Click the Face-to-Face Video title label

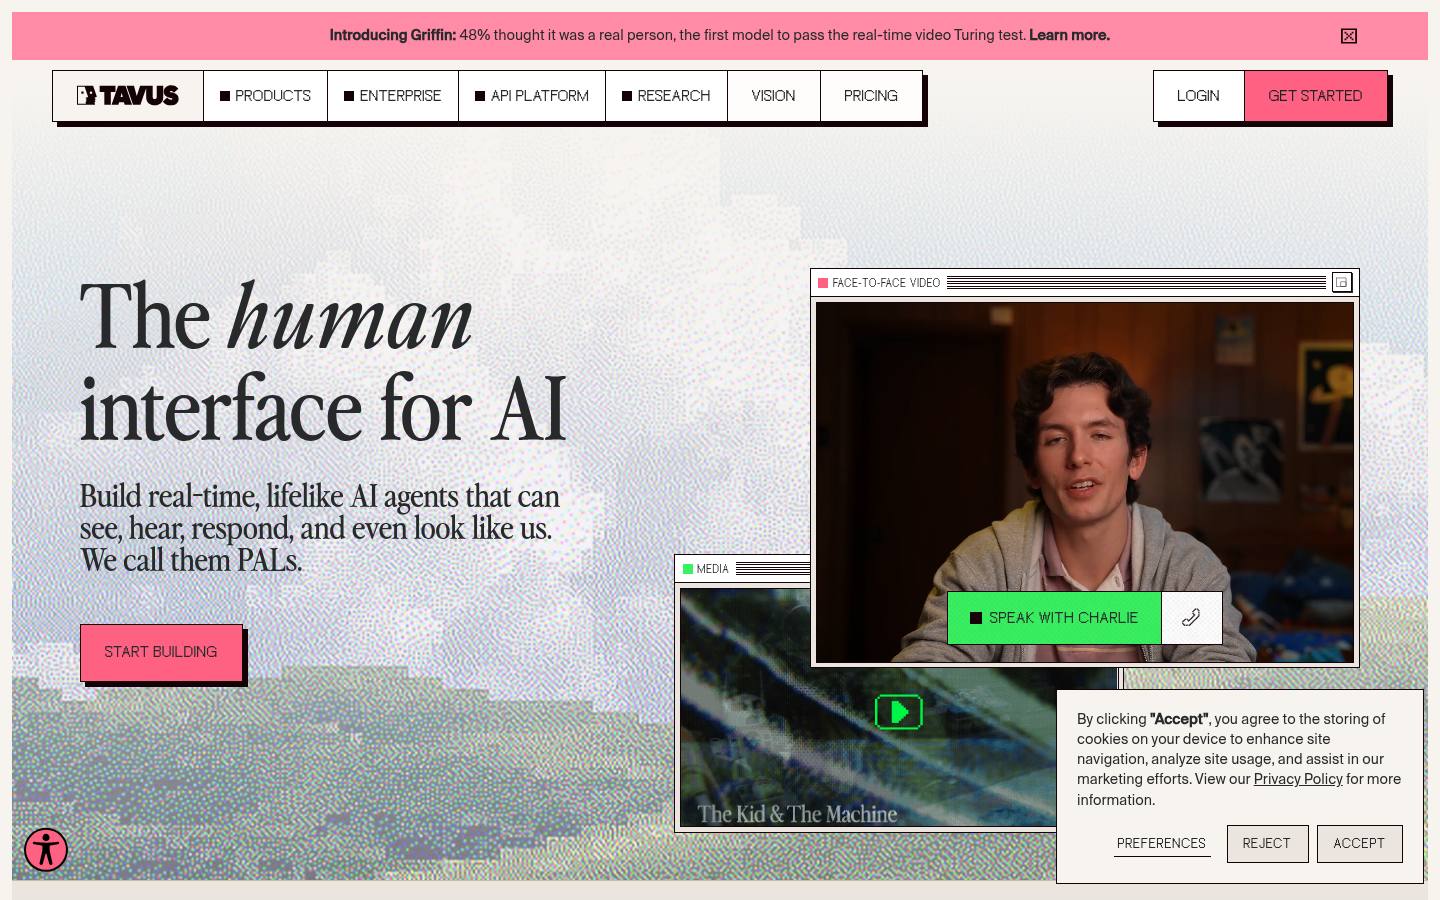886,283
